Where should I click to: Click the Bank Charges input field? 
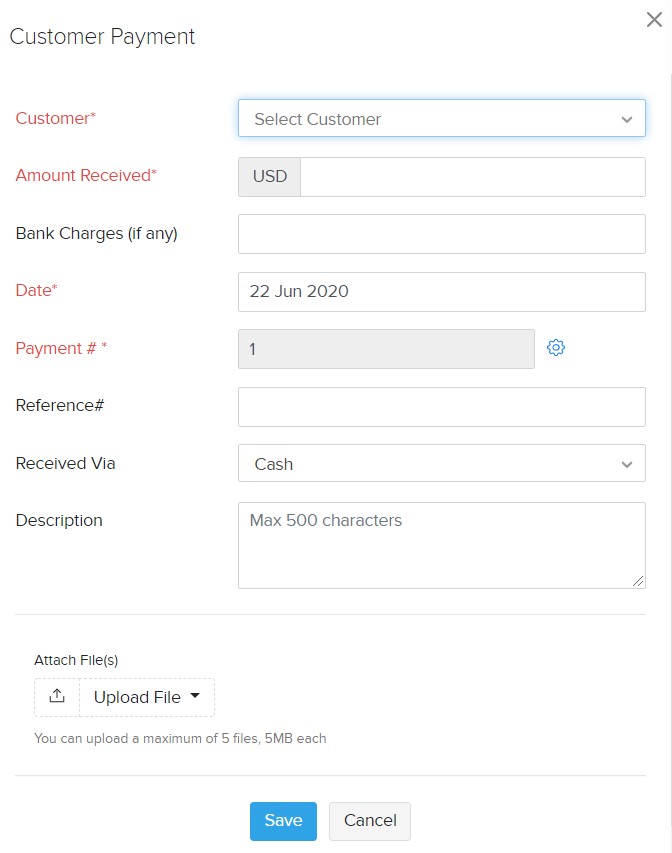[442, 234]
